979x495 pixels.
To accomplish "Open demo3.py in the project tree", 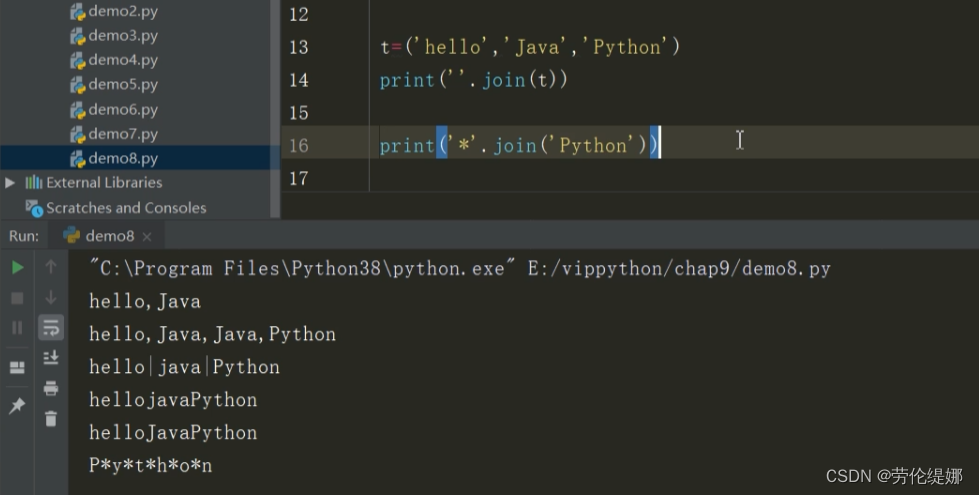I will [123, 36].
